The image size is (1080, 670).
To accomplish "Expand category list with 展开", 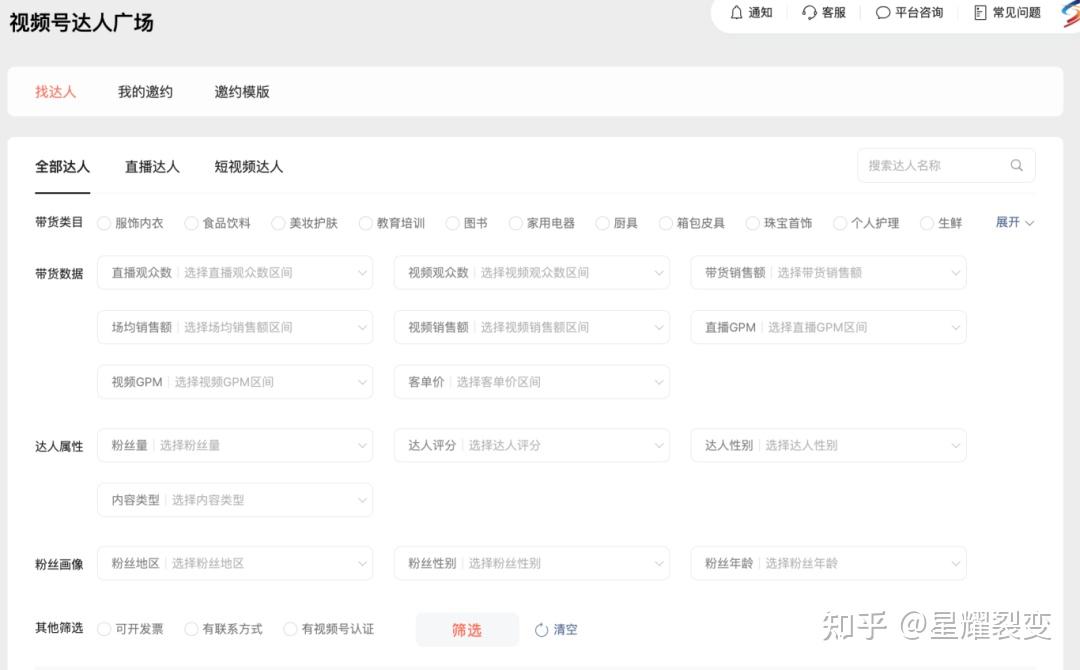I will (x=1015, y=222).
